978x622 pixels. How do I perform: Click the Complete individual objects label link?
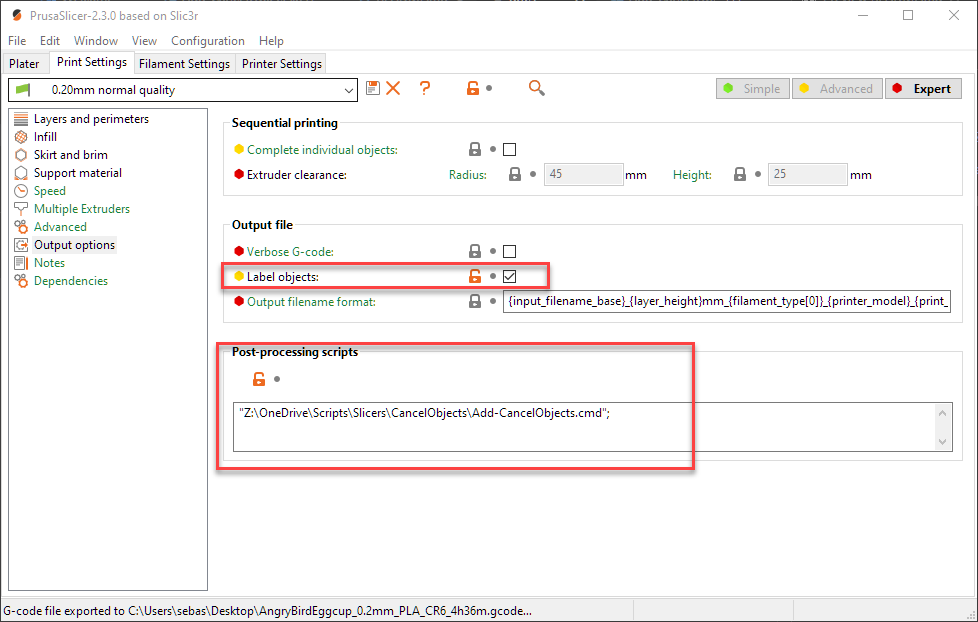[322, 150]
